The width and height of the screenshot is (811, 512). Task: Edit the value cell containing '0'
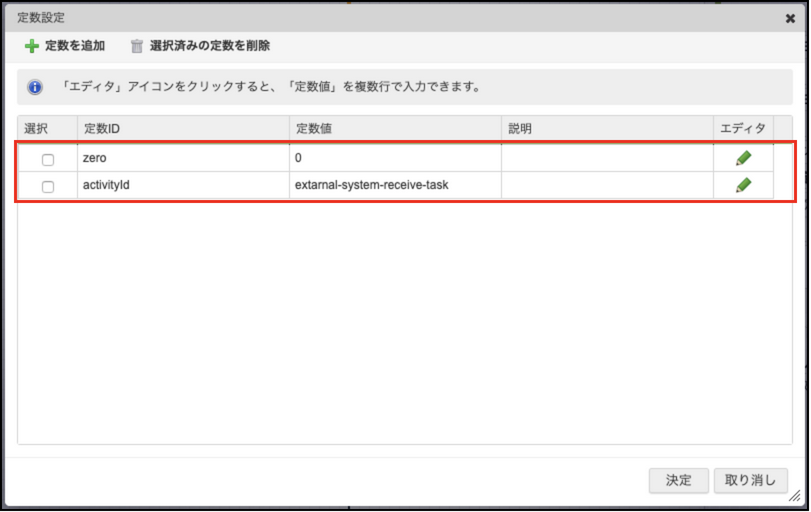(395, 158)
